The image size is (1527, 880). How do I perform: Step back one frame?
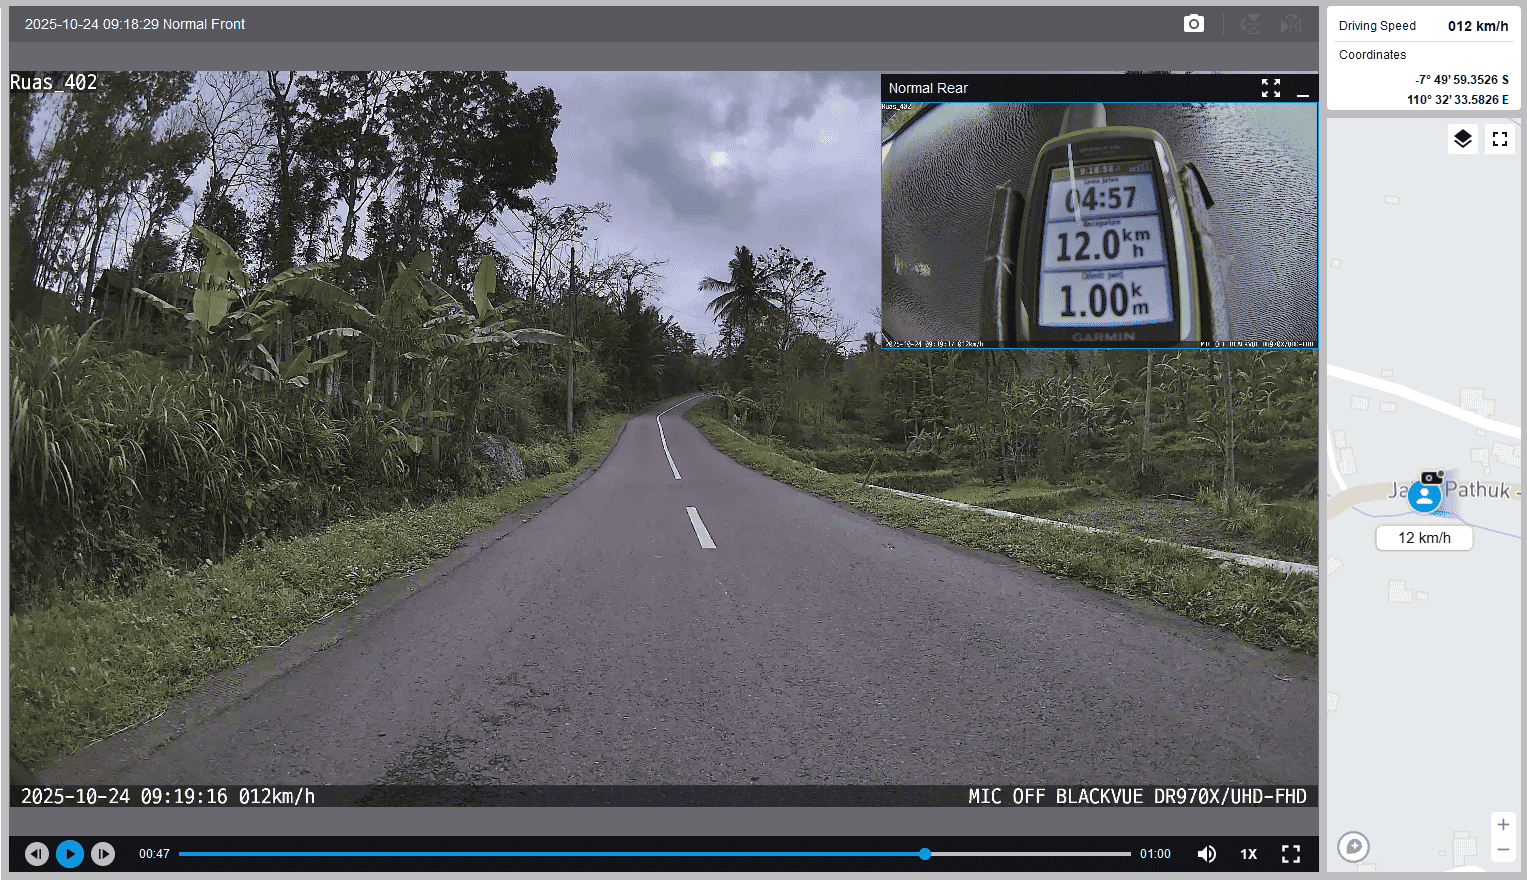[x=37, y=854]
